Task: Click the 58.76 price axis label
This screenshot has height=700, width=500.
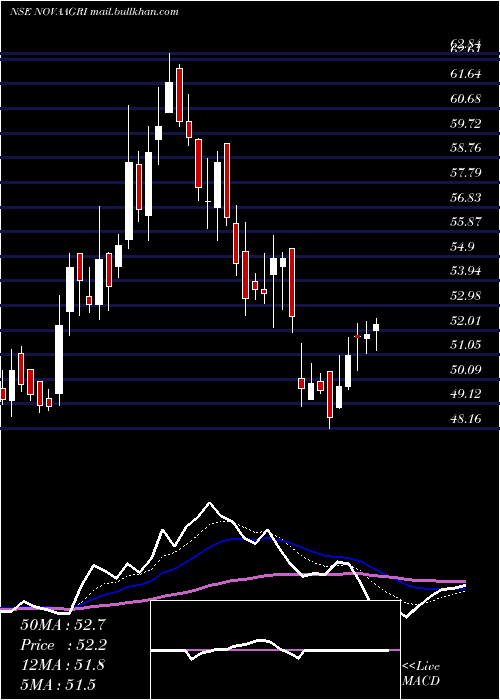Action: pos(466,148)
